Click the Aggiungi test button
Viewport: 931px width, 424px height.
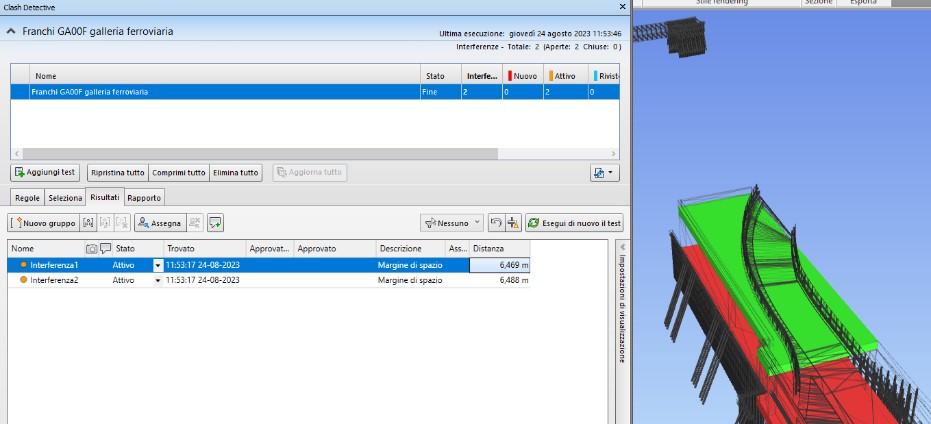click(45, 172)
